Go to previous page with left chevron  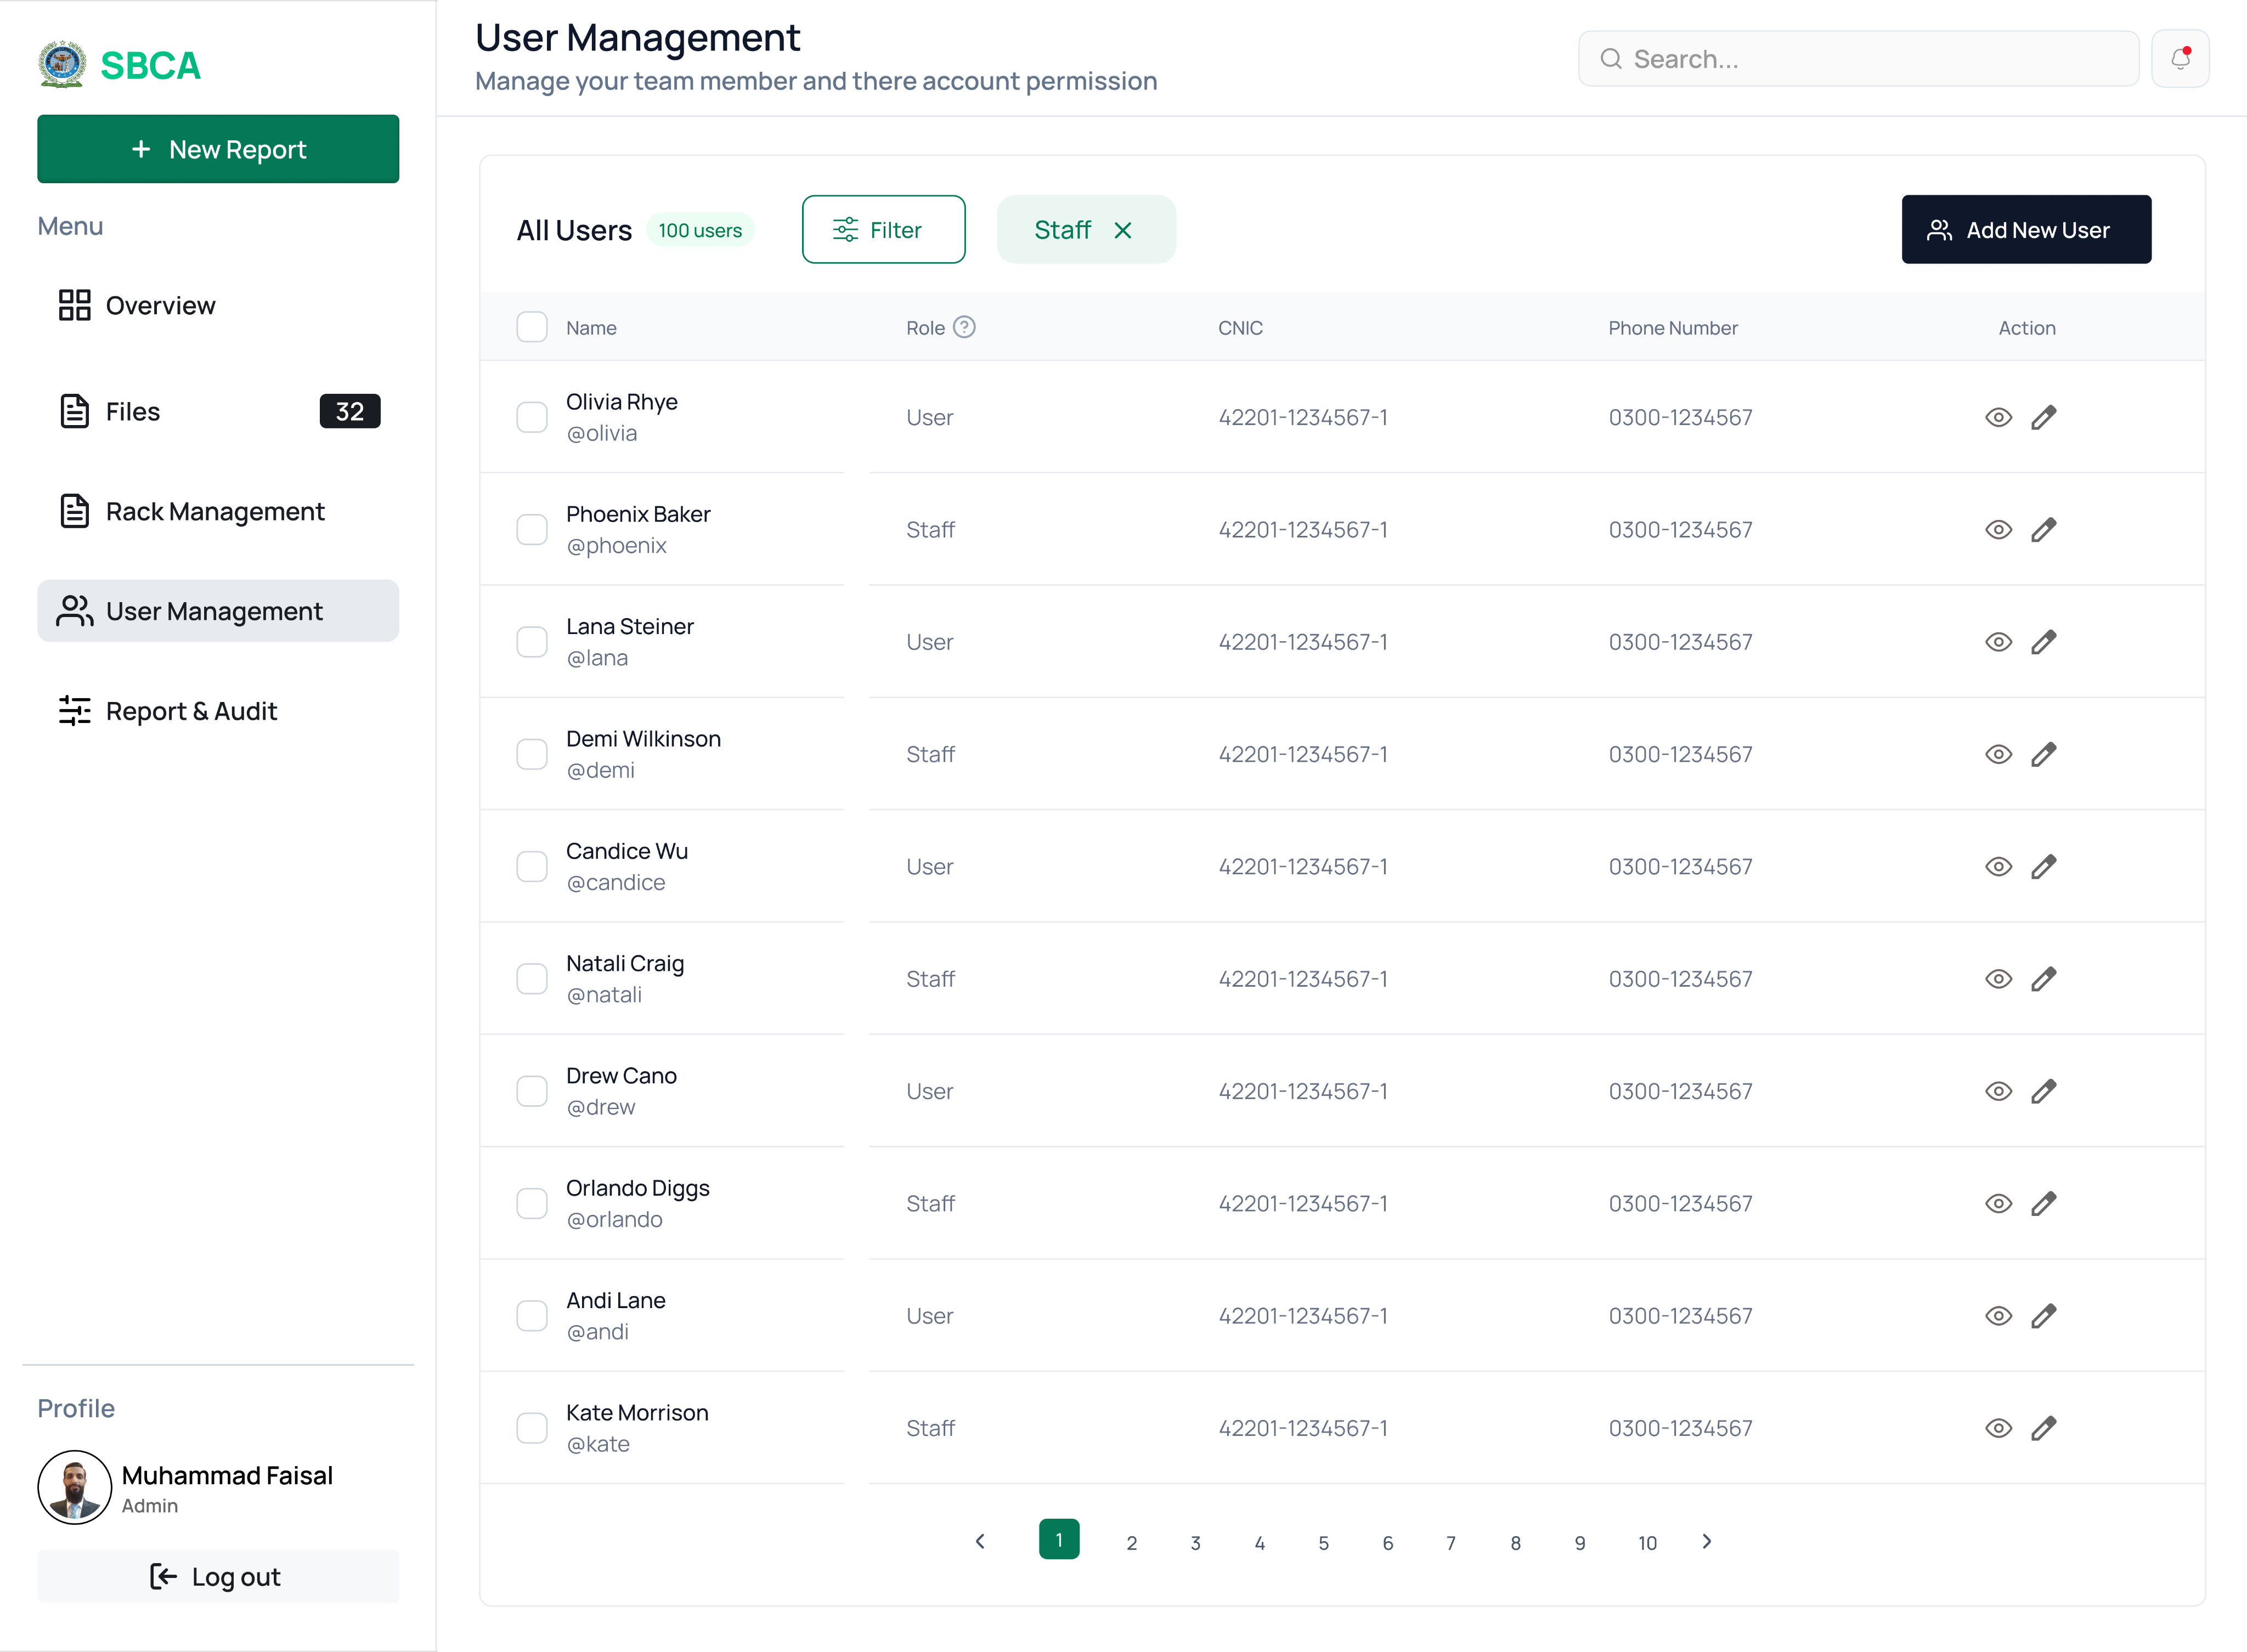980,1541
